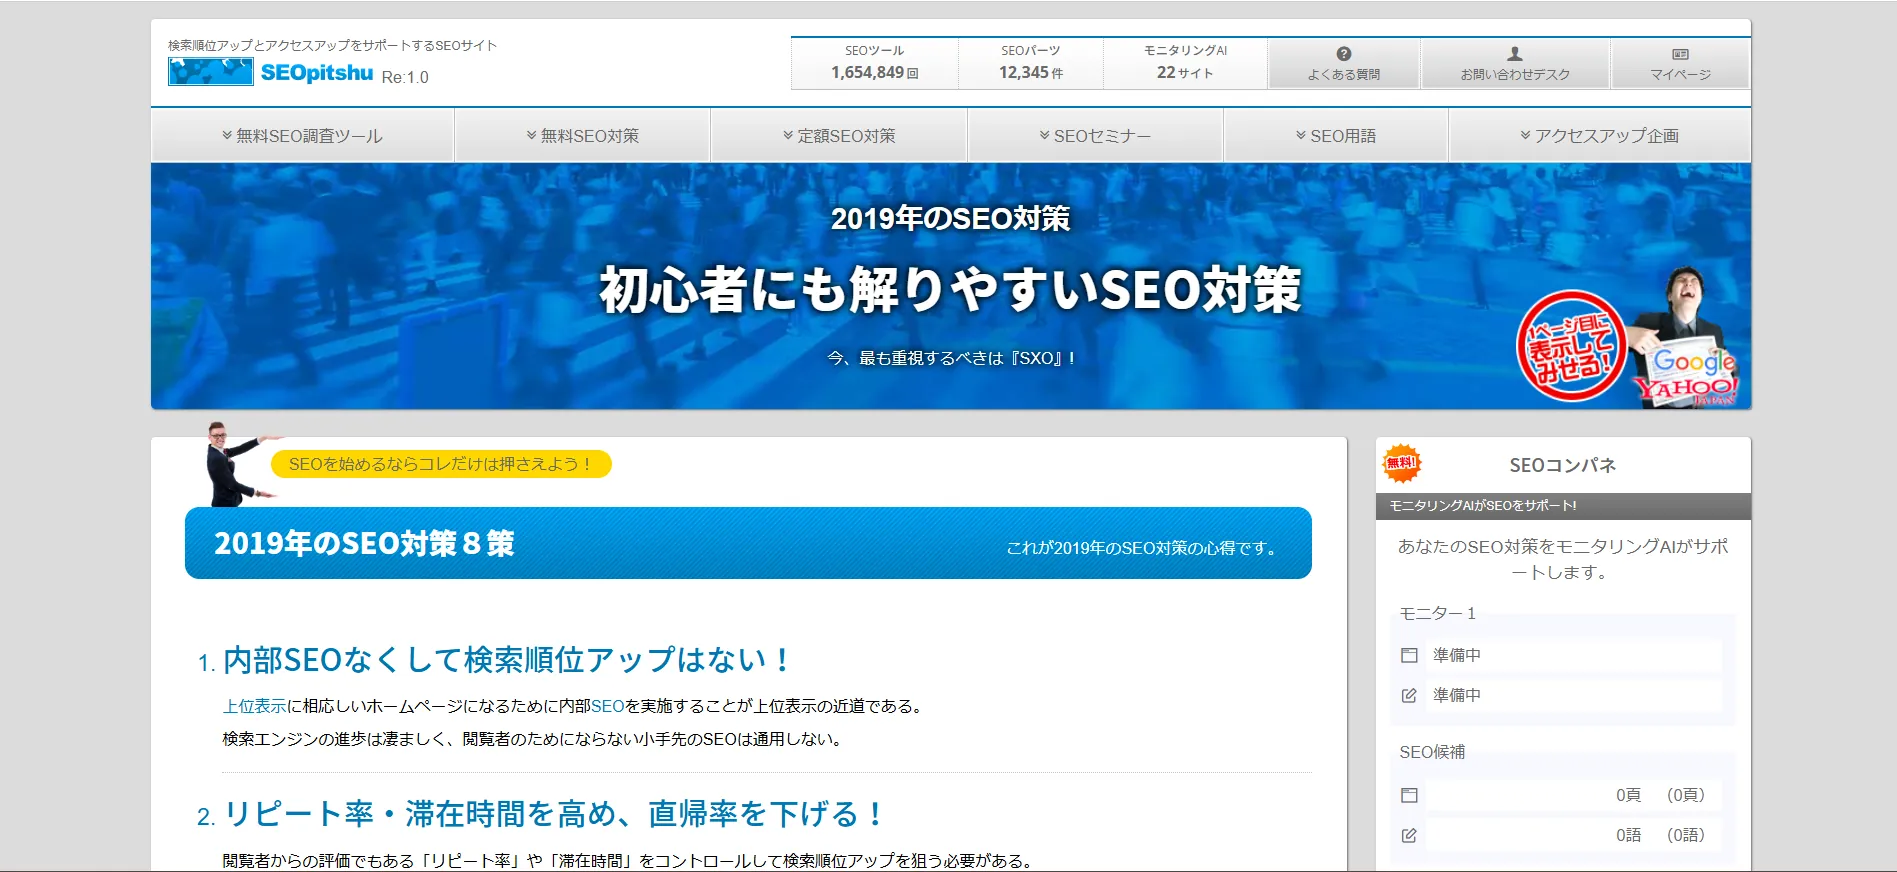The image size is (1897, 872).
Task: Click the よくある質問 button
Action: click(1344, 64)
